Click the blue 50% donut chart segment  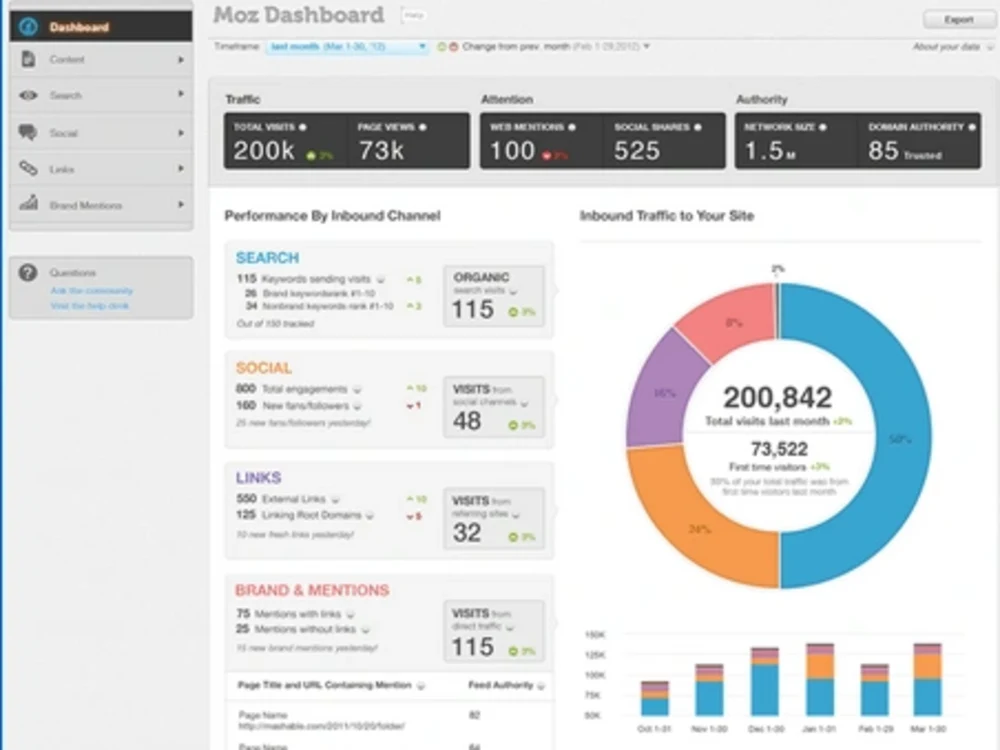pyautogui.click(x=899, y=439)
